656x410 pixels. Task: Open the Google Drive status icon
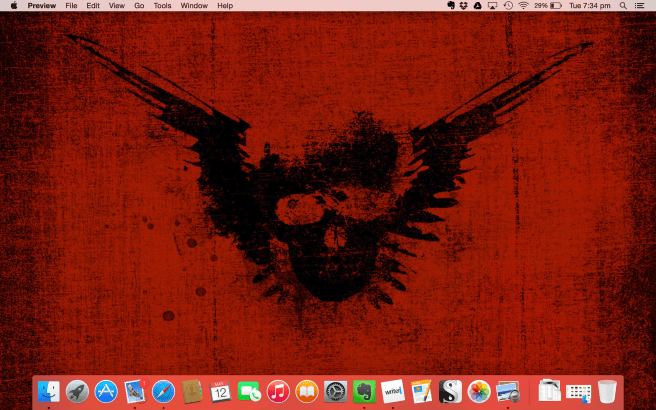477,5
